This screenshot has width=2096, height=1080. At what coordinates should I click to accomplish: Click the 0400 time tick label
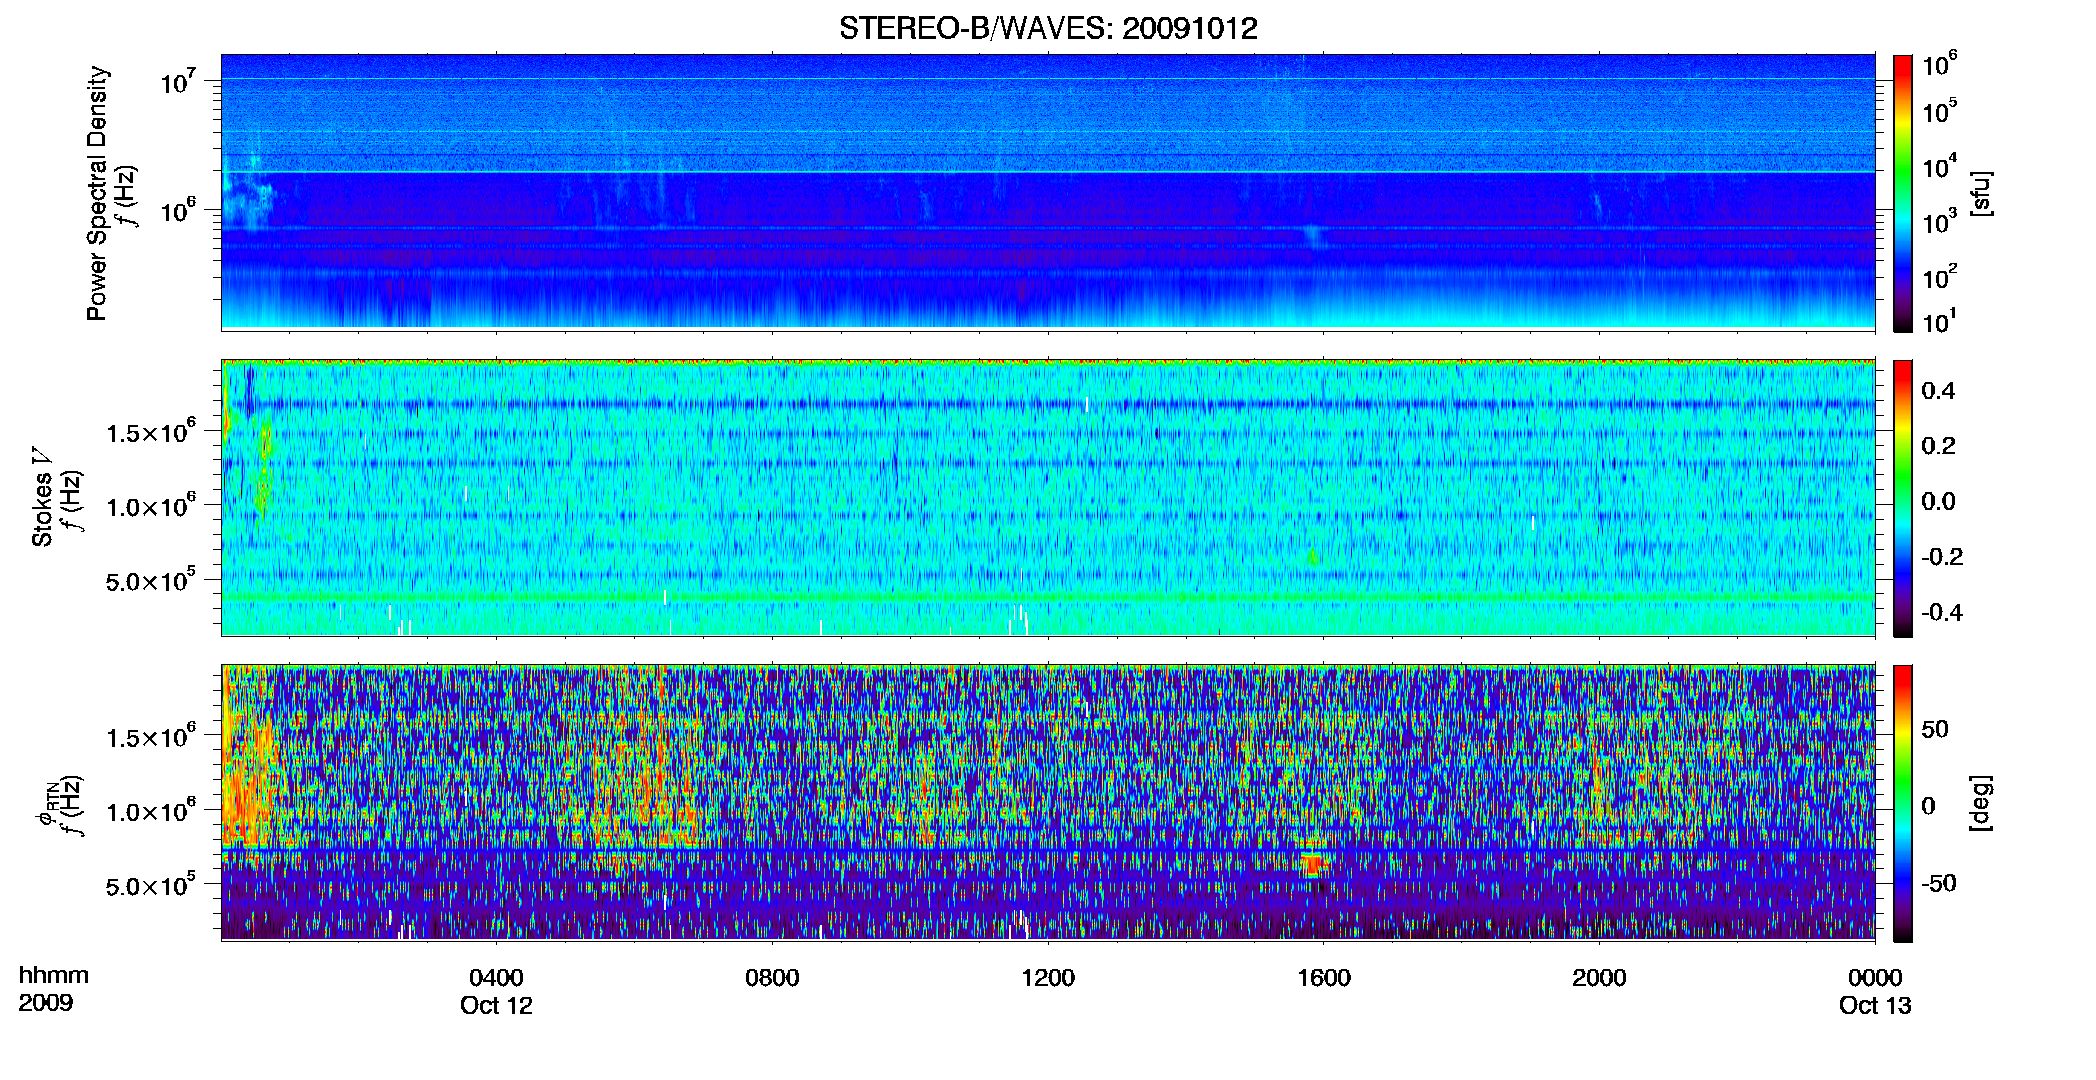(x=496, y=978)
